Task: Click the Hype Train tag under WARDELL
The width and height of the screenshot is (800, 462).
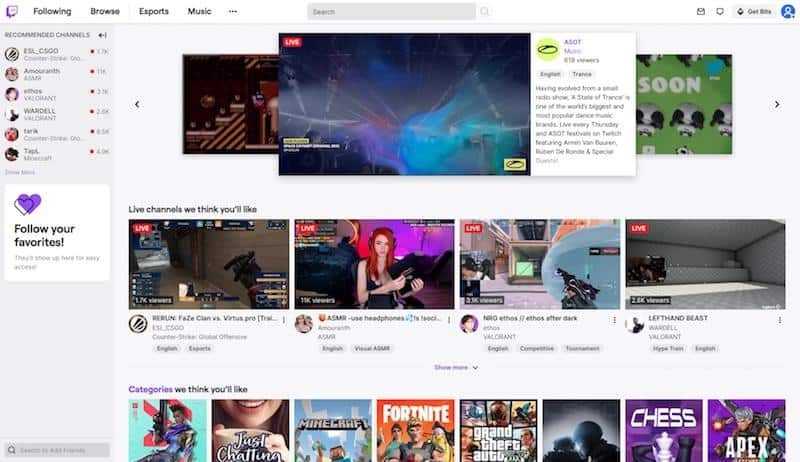Action: (x=668, y=349)
